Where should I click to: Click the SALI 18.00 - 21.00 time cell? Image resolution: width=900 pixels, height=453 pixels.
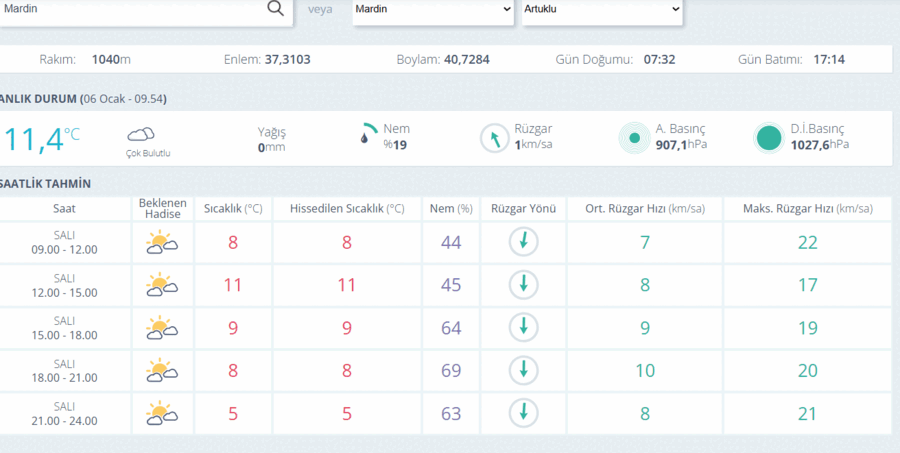tap(64, 371)
